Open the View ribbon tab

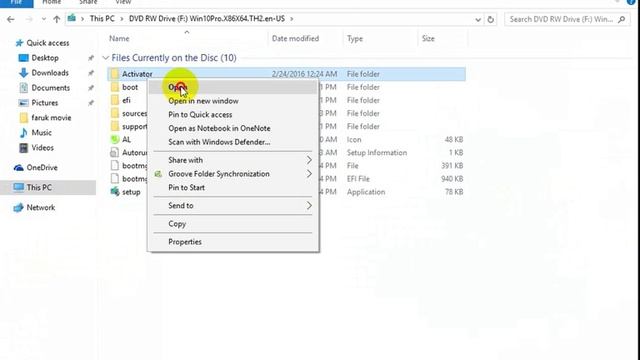(x=123, y=2)
